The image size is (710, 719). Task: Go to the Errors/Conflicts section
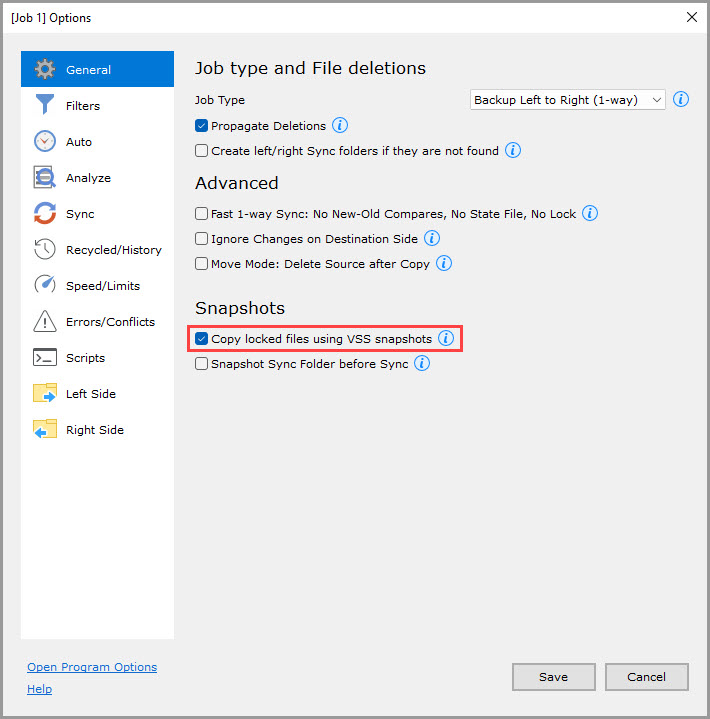coord(110,322)
